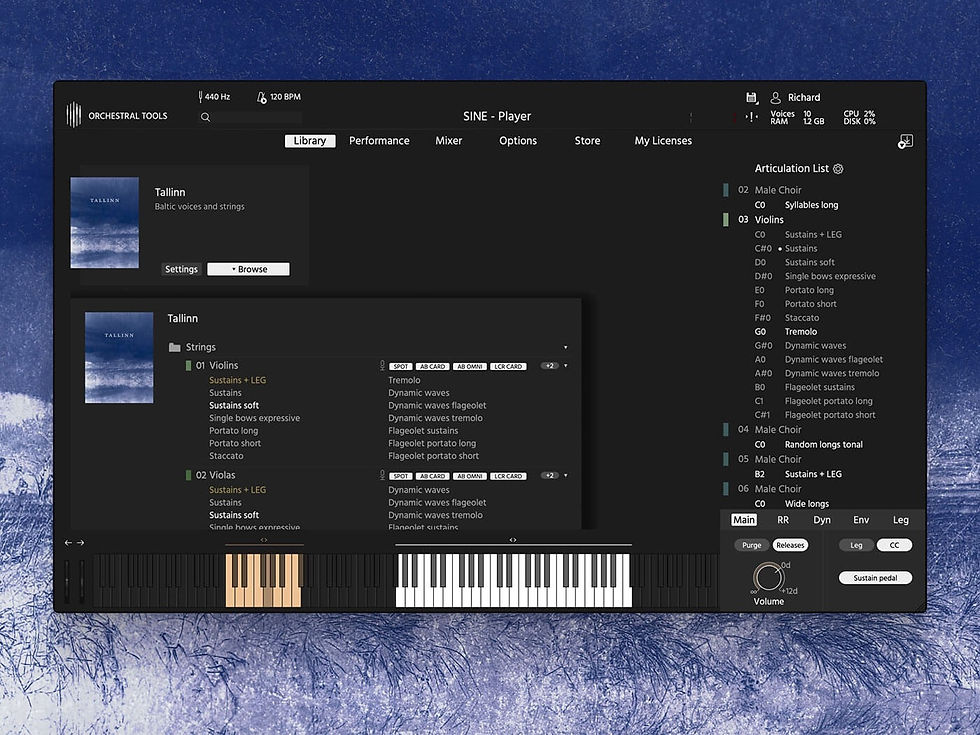This screenshot has height=735, width=980.
Task: Open the Mixer tab
Action: [449, 141]
